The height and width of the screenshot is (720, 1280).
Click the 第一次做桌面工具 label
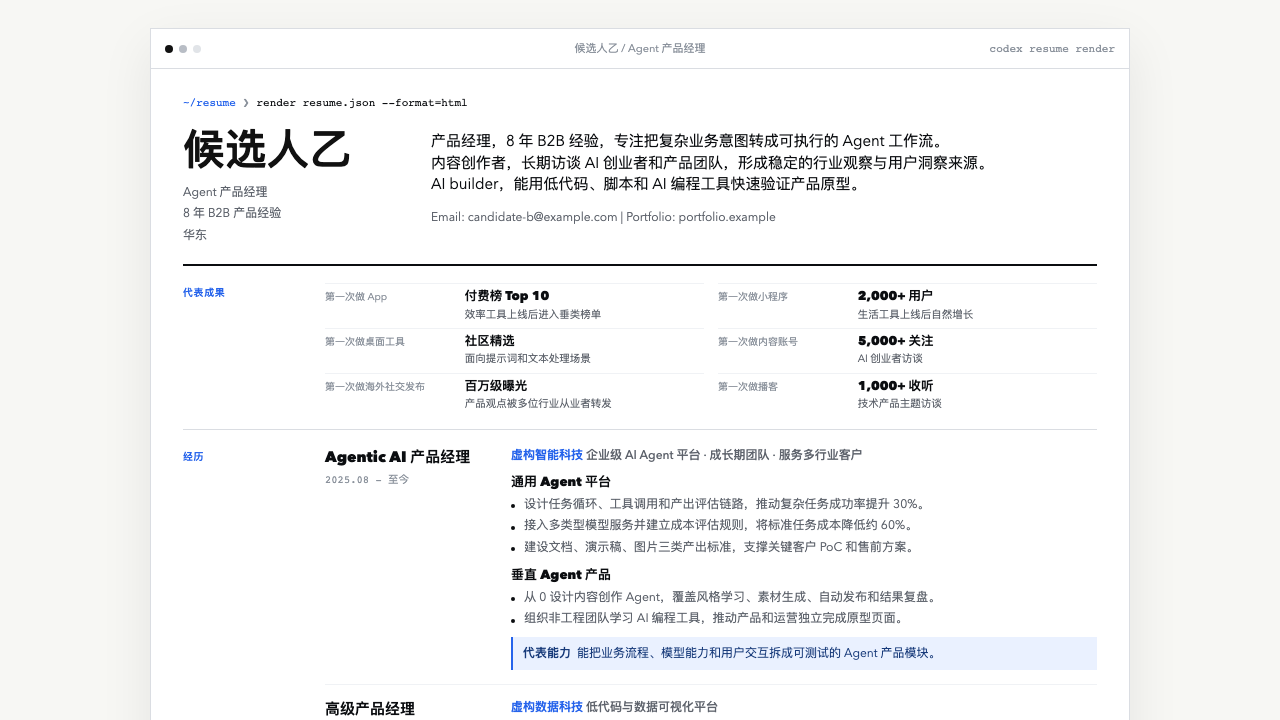coord(365,342)
